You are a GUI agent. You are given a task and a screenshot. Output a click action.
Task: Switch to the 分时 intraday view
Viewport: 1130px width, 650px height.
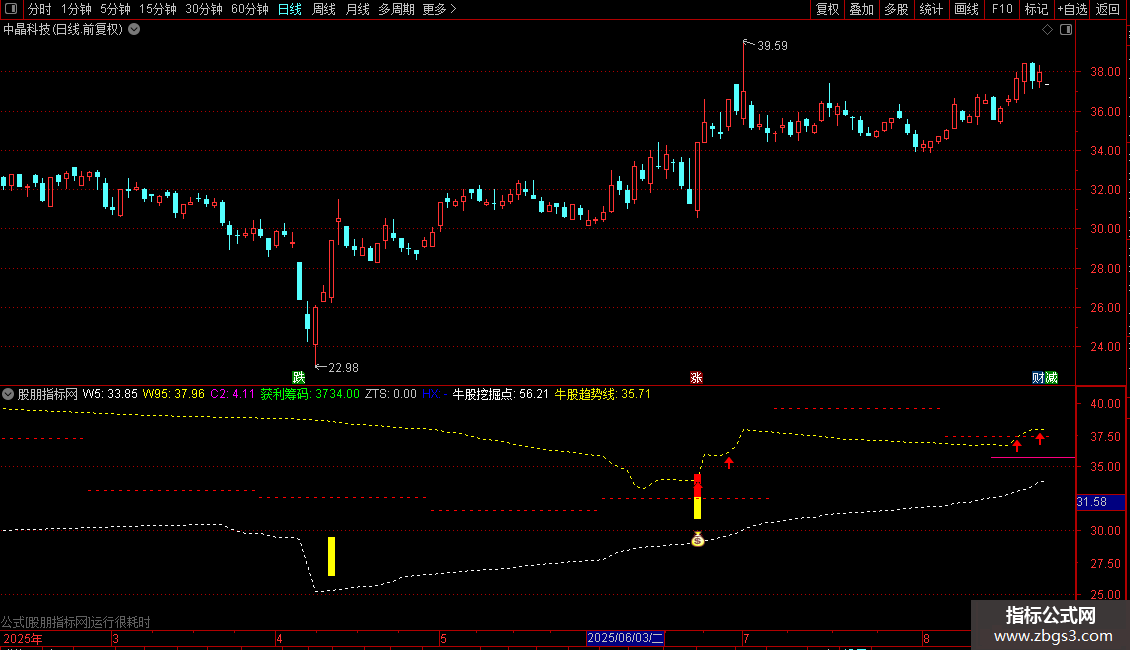tap(40, 9)
